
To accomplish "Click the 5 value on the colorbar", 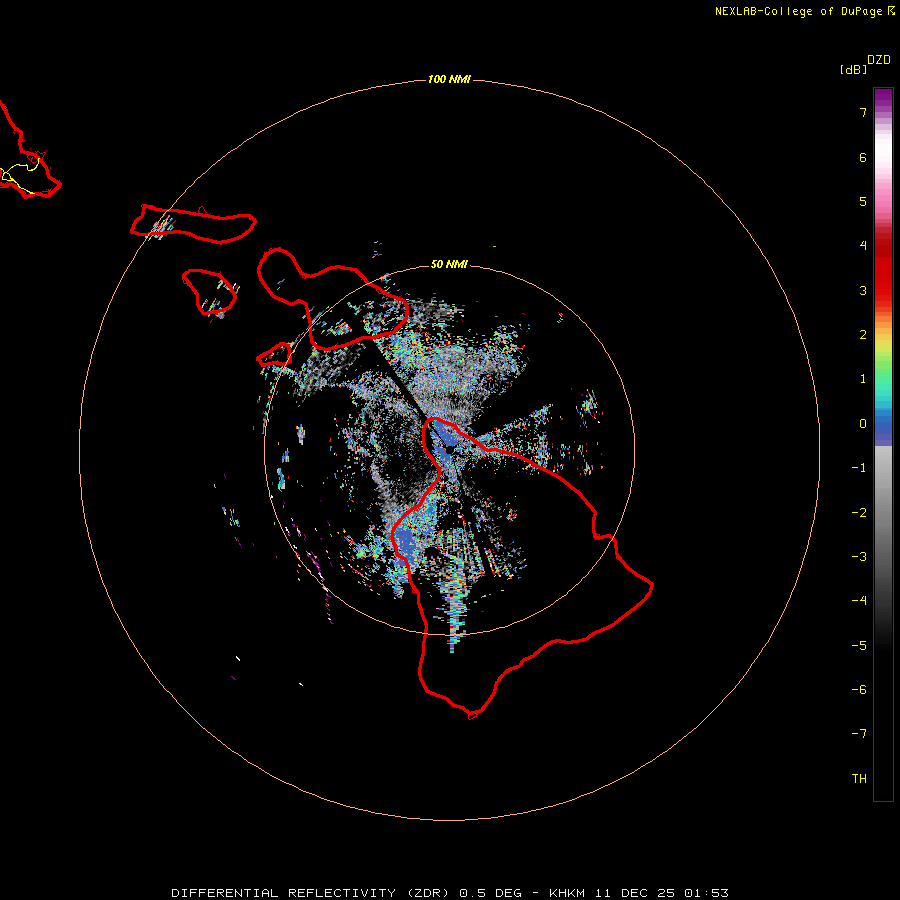I will point(863,201).
